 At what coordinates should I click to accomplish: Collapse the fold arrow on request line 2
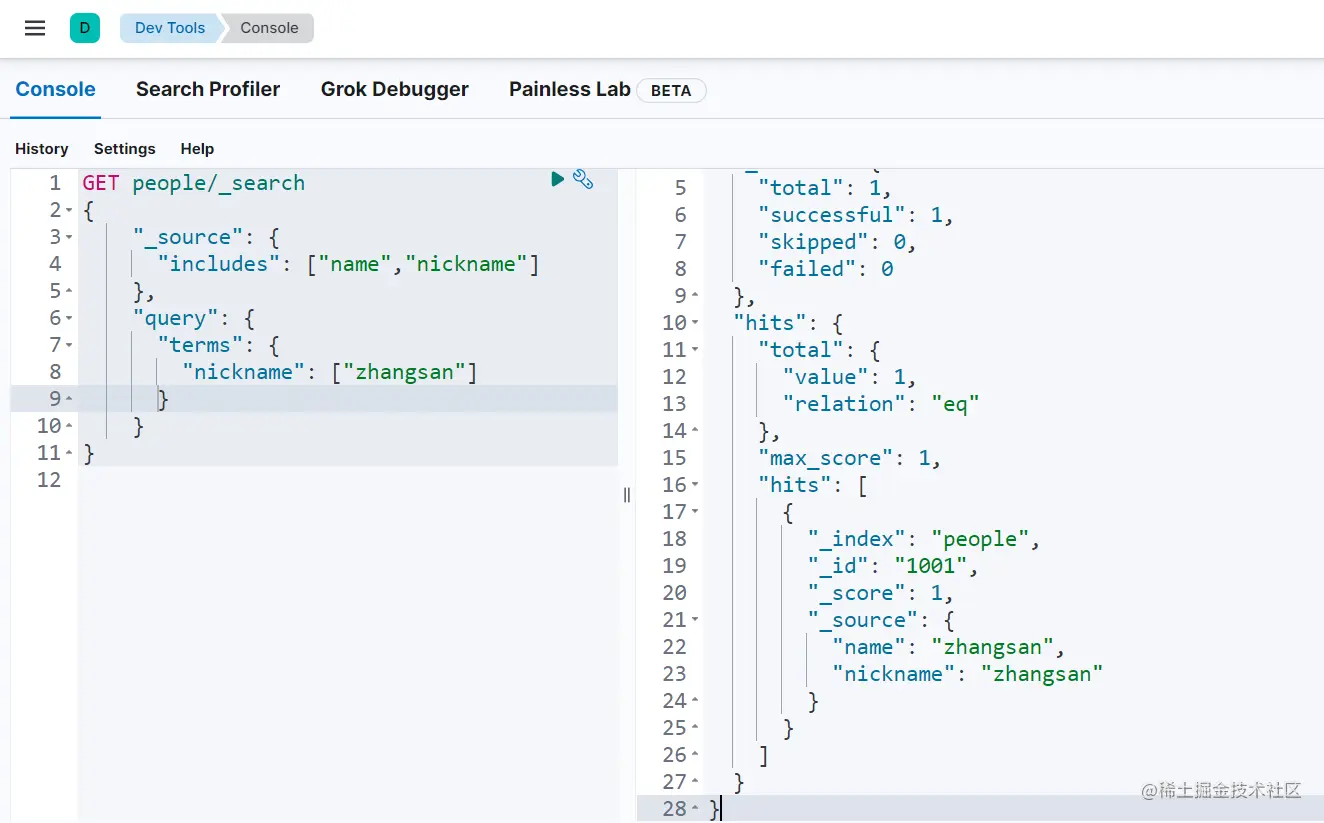point(69,211)
